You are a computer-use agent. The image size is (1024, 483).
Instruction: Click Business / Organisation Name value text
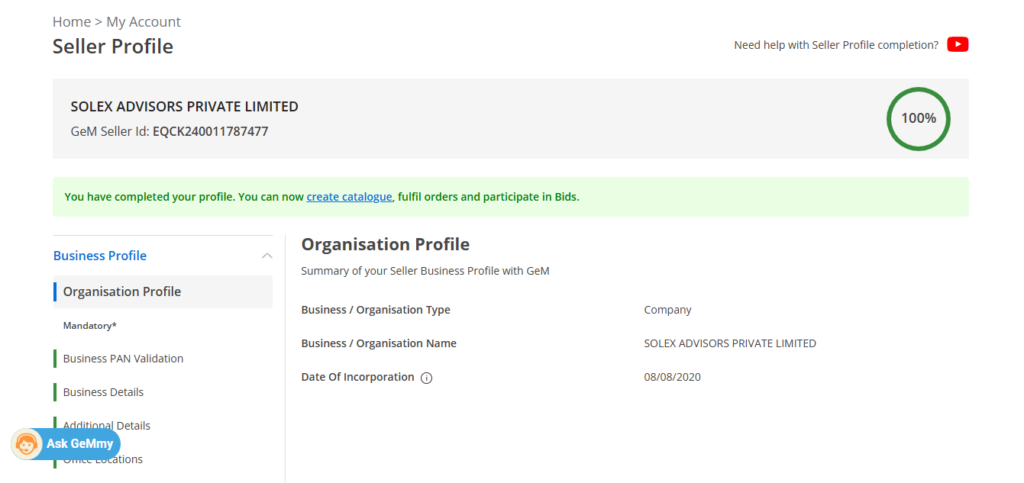pyautogui.click(x=729, y=343)
